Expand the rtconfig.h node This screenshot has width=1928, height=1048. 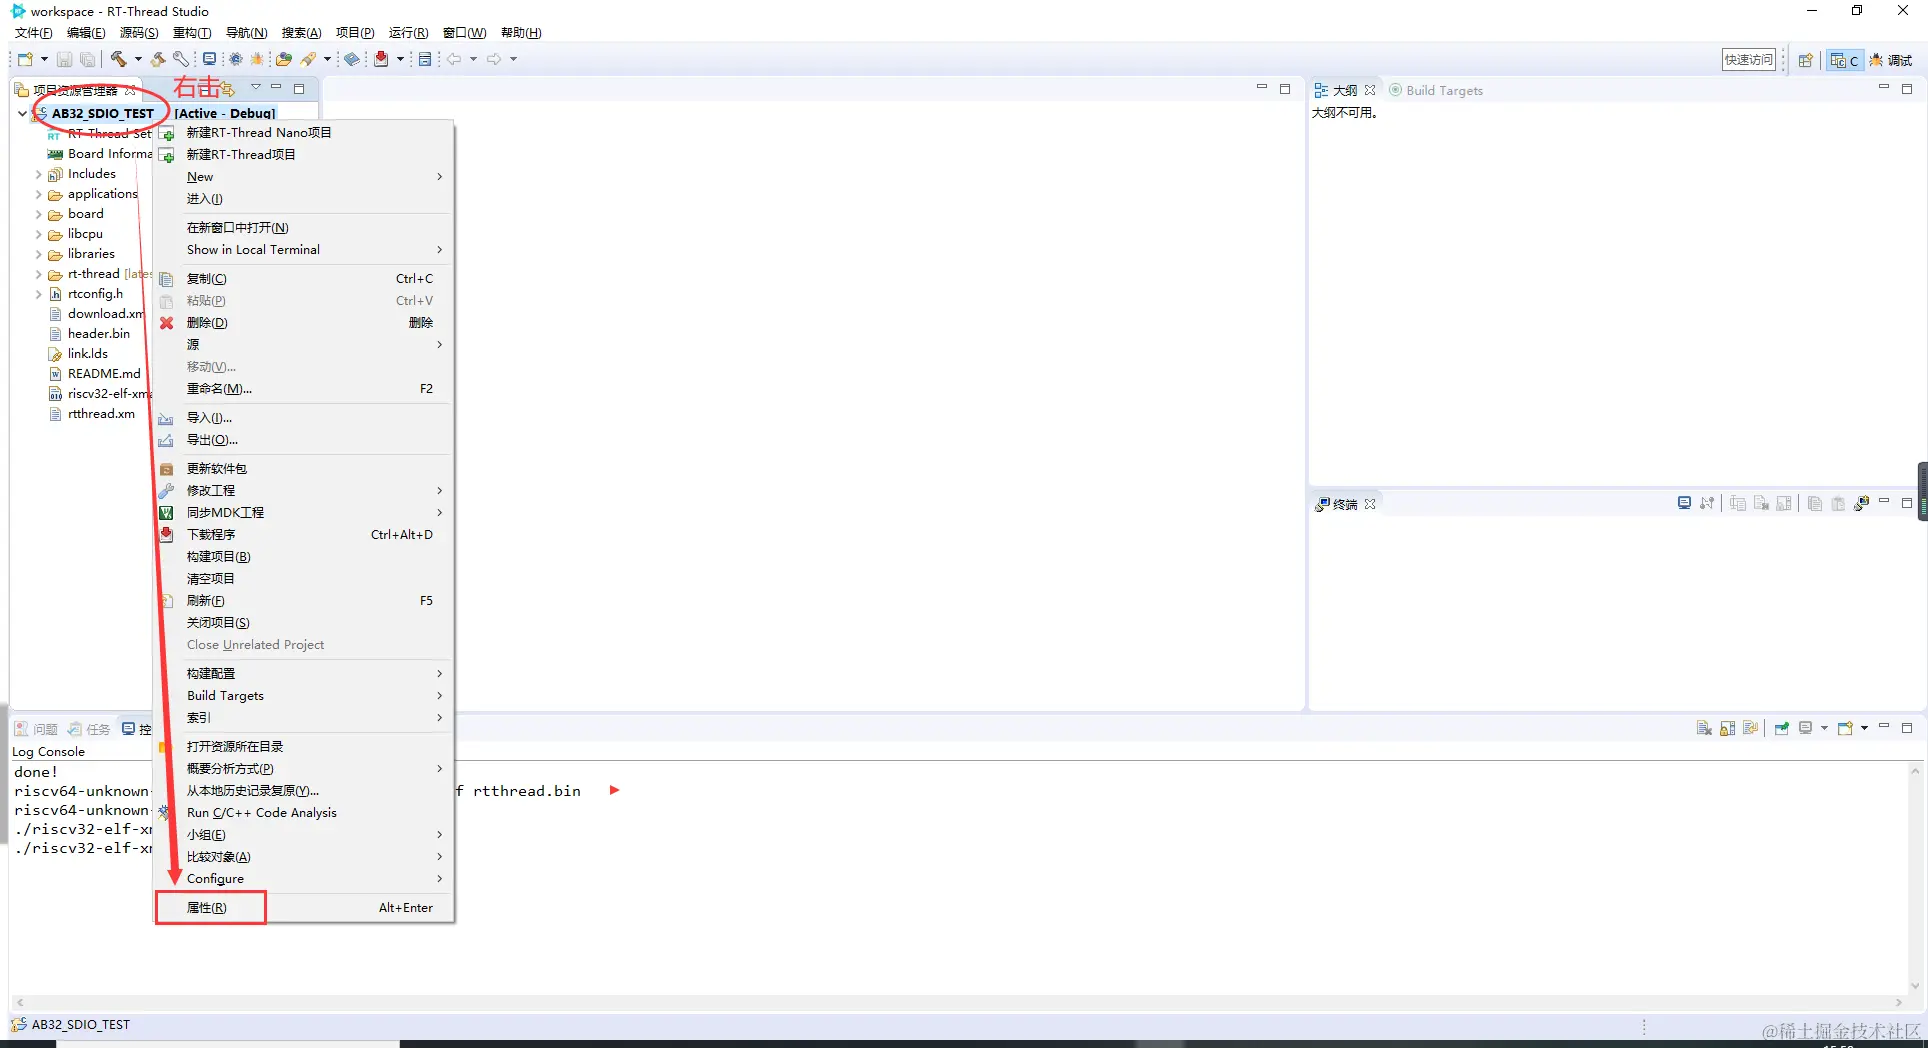point(38,294)
